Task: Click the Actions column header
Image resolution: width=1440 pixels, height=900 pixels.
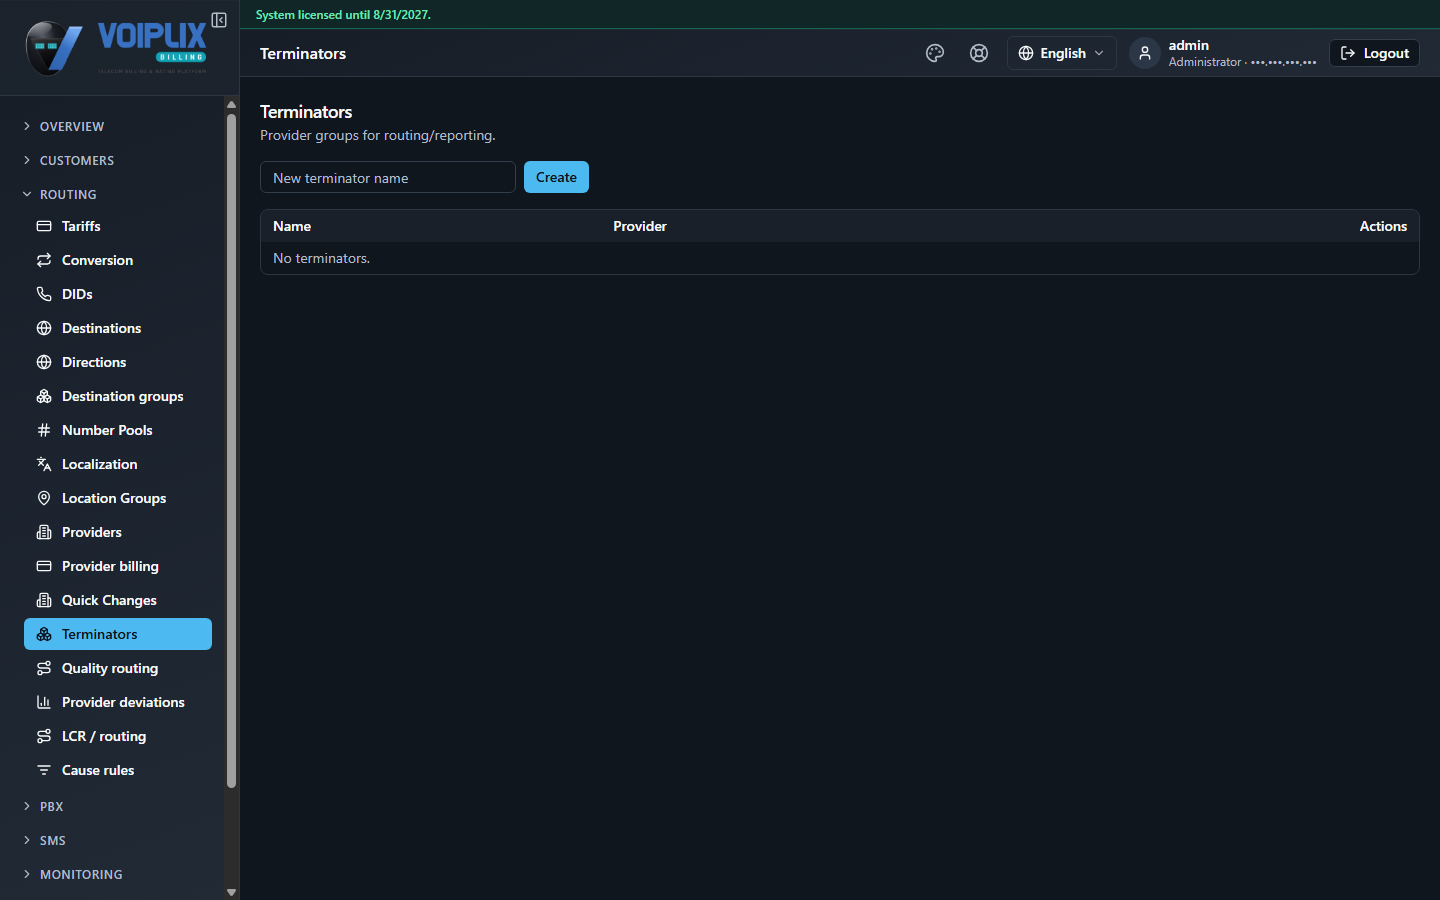Action: (x=1383, y=226)
